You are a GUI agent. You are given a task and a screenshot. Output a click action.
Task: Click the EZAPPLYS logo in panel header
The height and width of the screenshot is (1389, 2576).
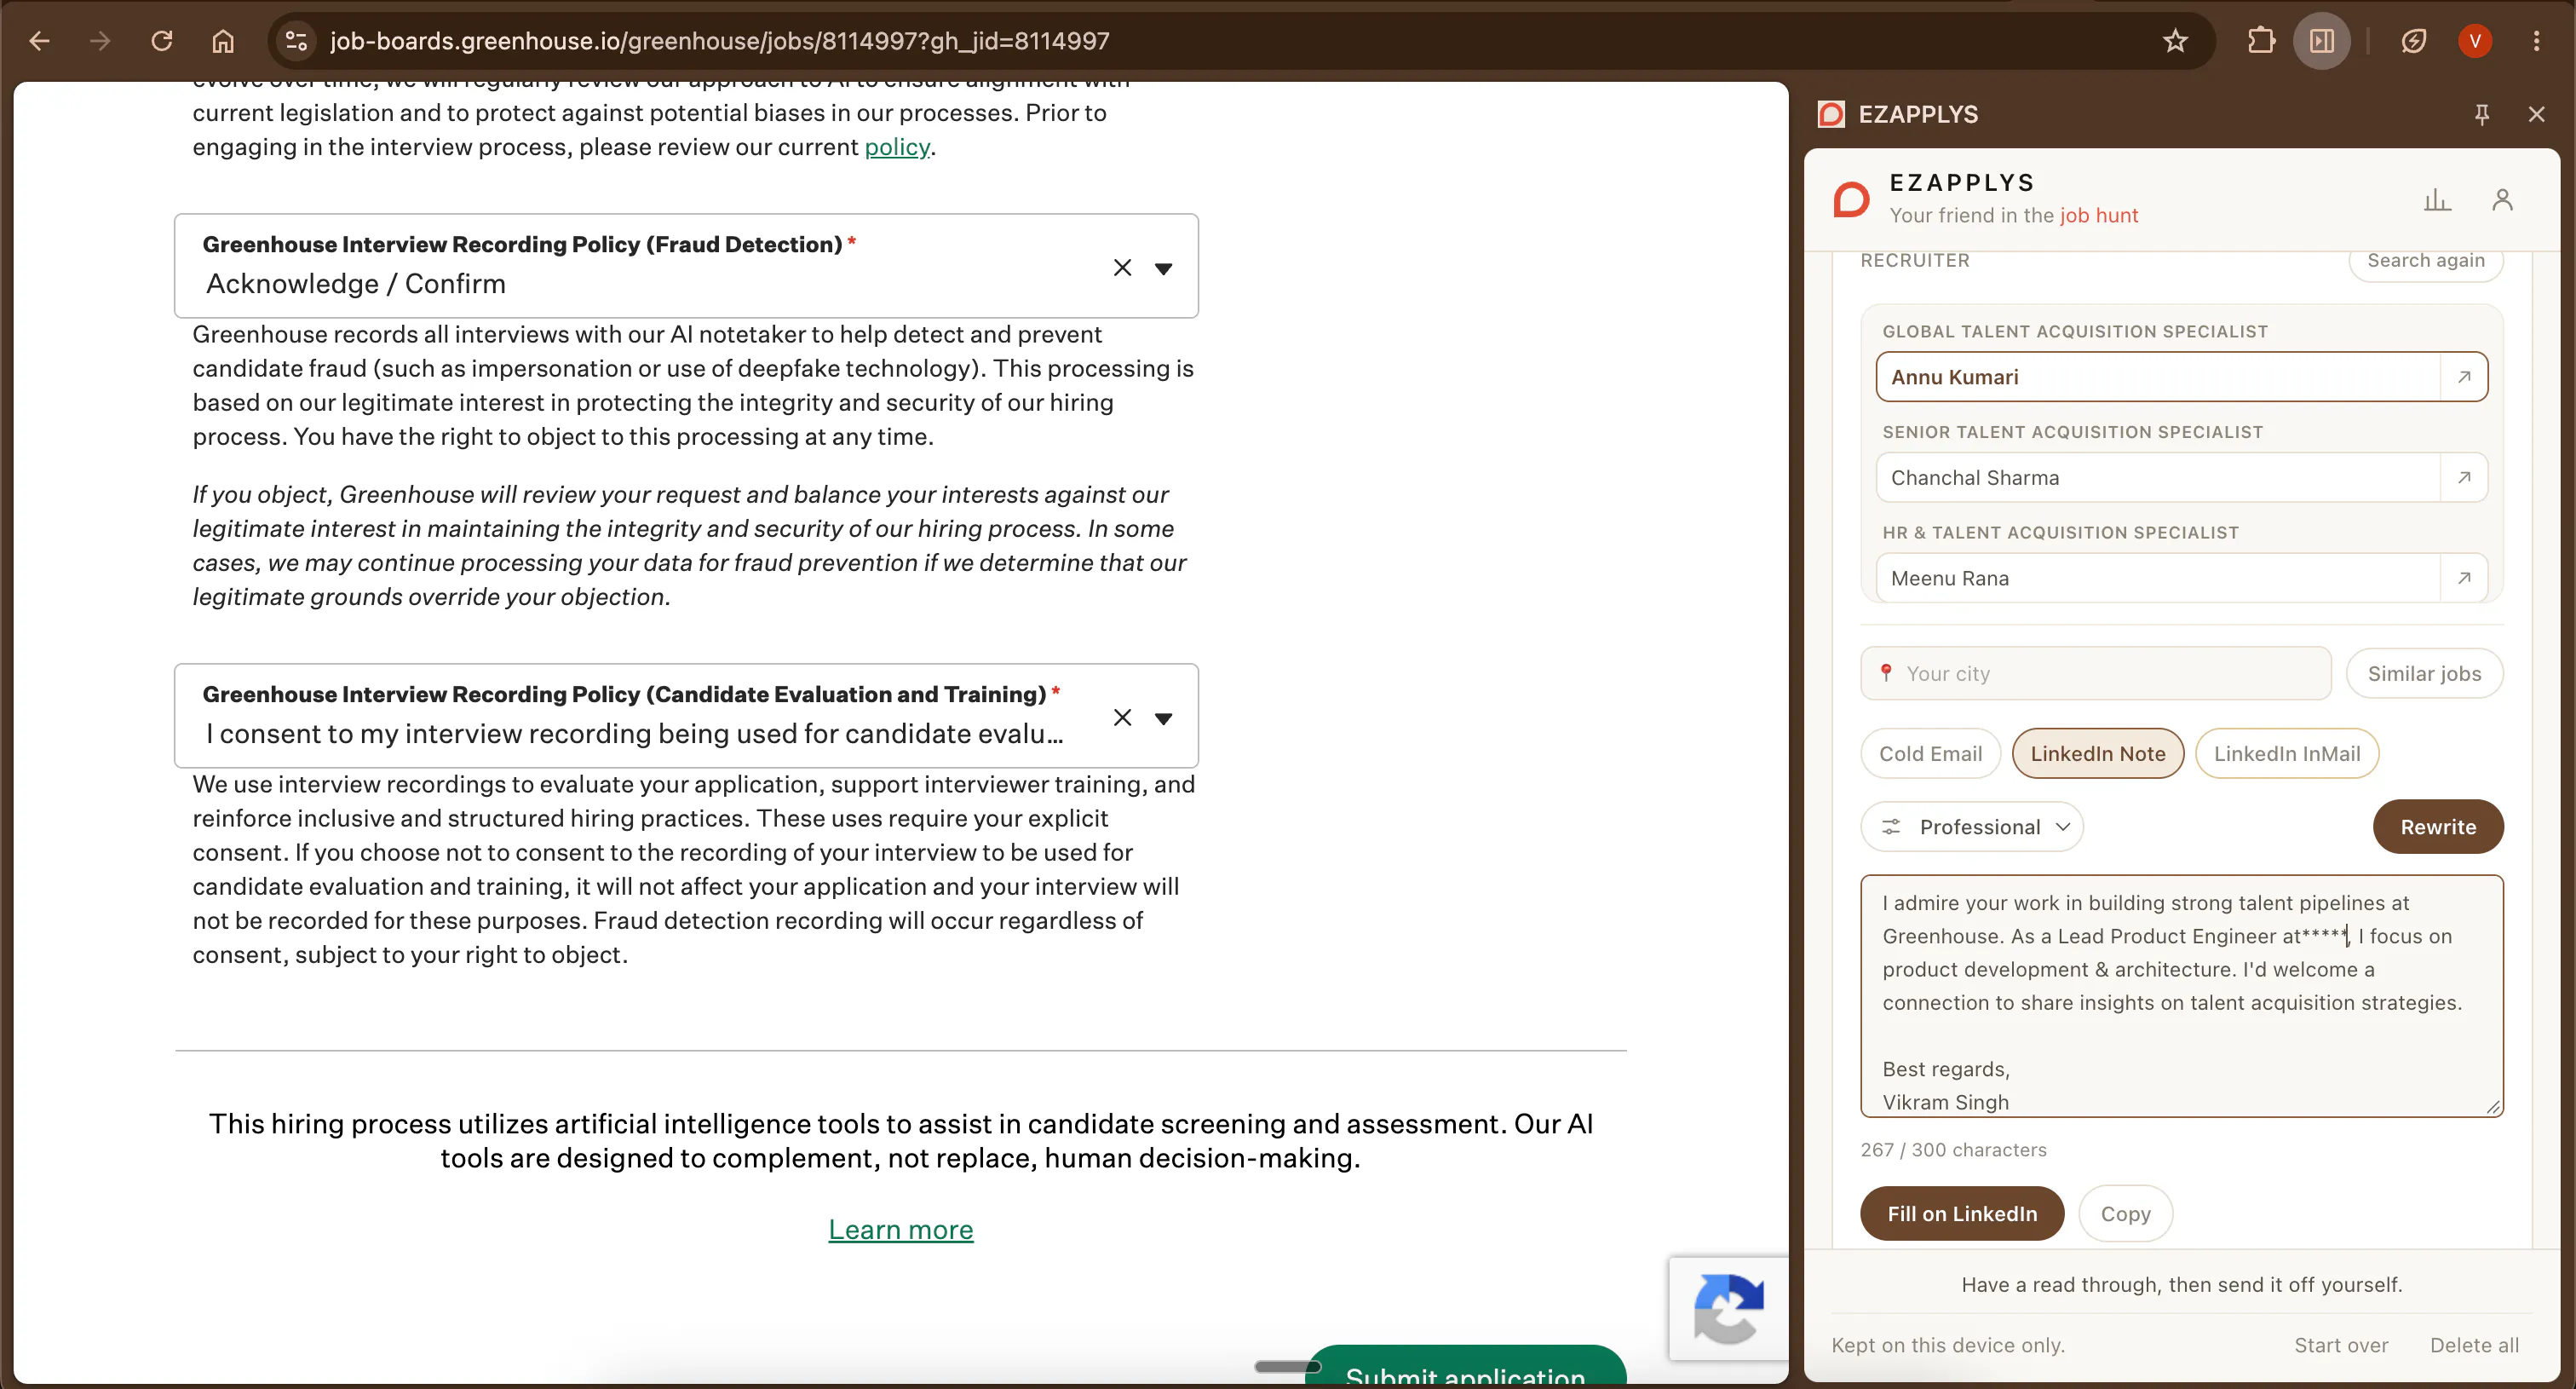point(1851,199)
